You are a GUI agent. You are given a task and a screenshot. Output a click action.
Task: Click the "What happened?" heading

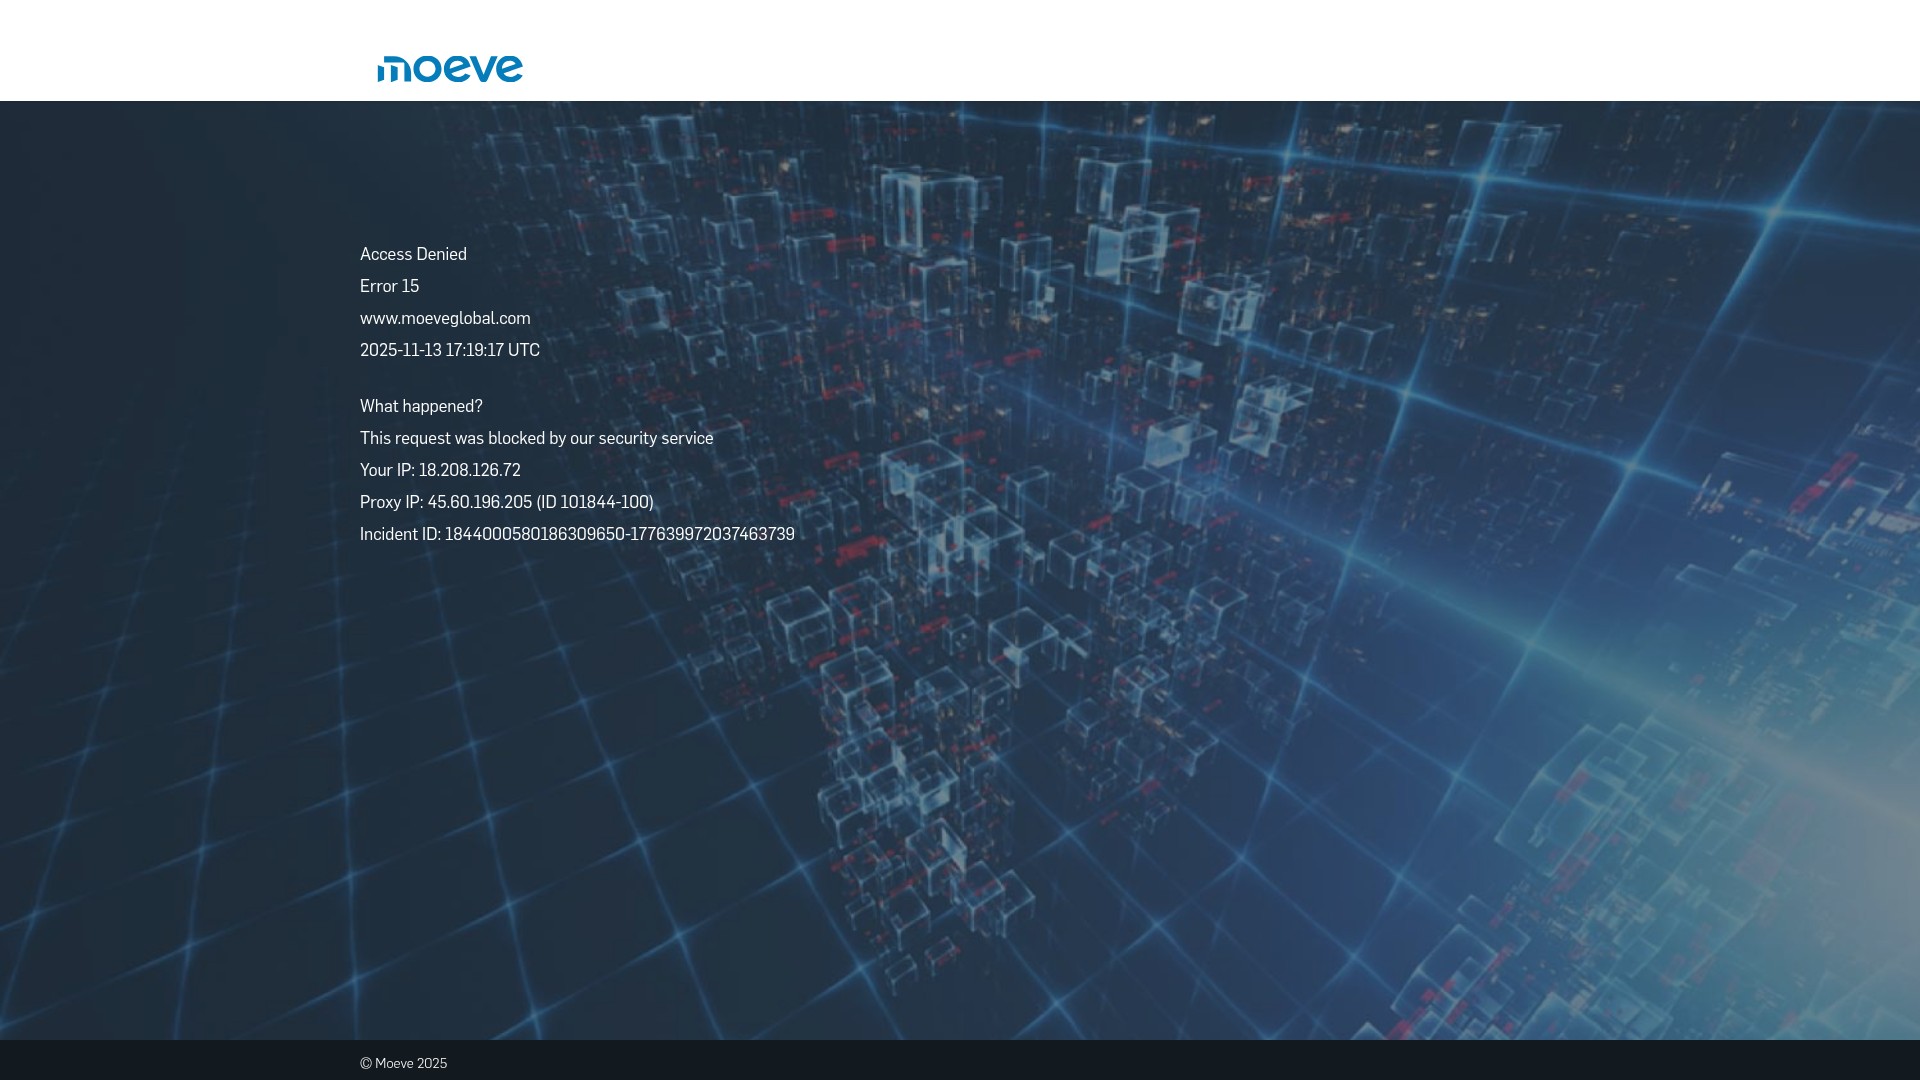coord(421,406)
